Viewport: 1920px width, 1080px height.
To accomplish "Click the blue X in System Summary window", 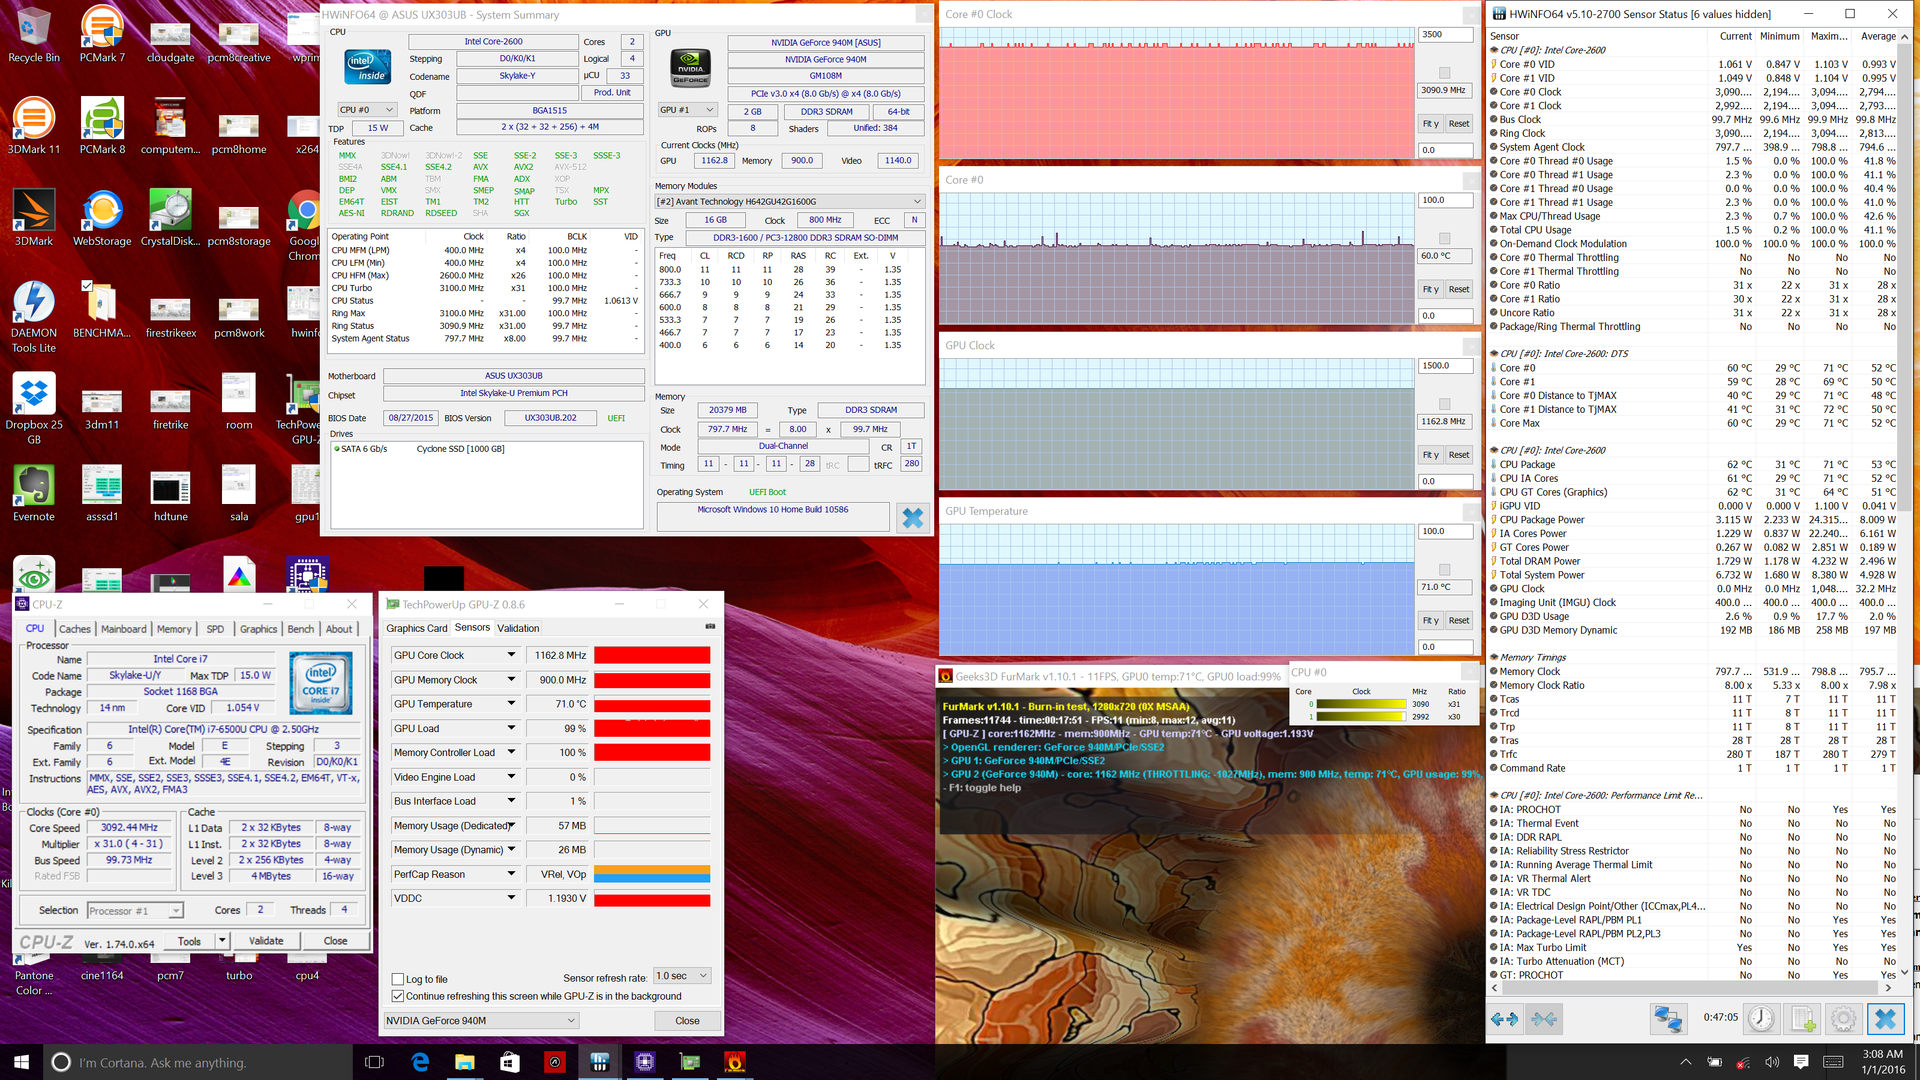I will click(913, 517).
